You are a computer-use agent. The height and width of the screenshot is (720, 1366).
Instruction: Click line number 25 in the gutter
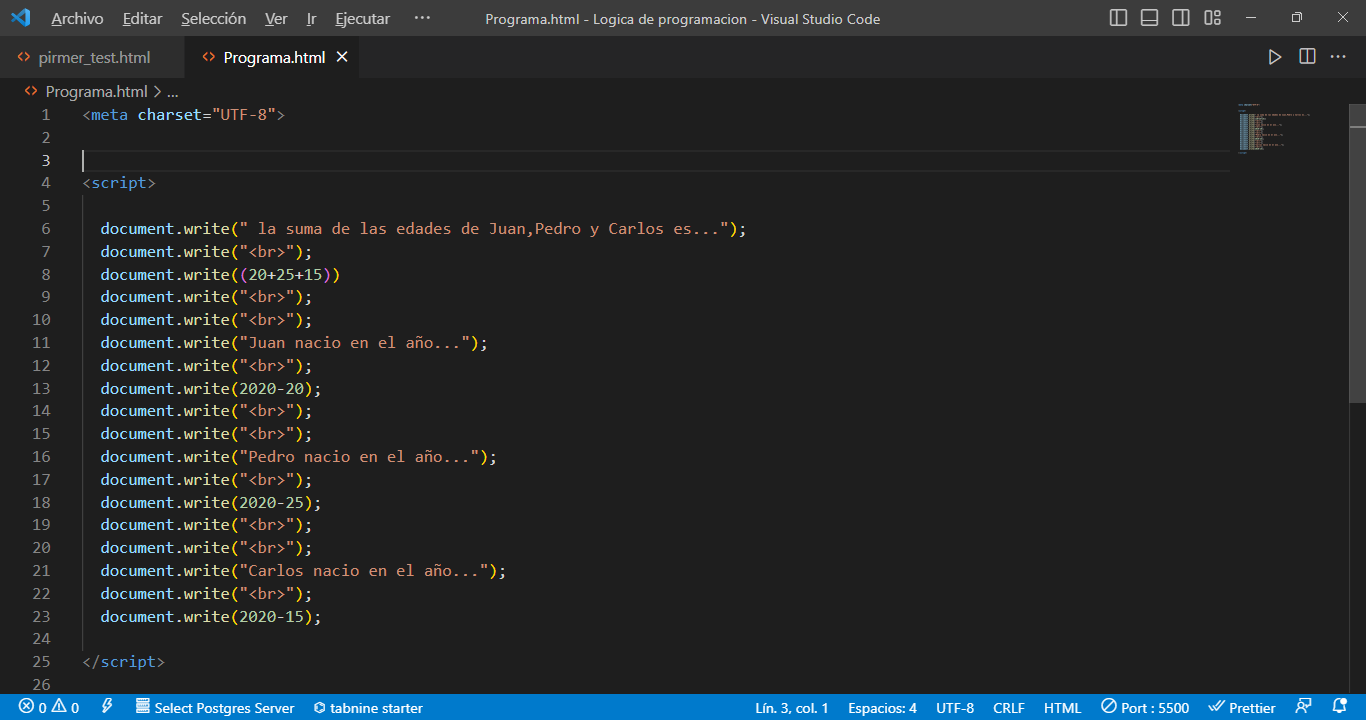pyautogui.click(x=41, y=662)
